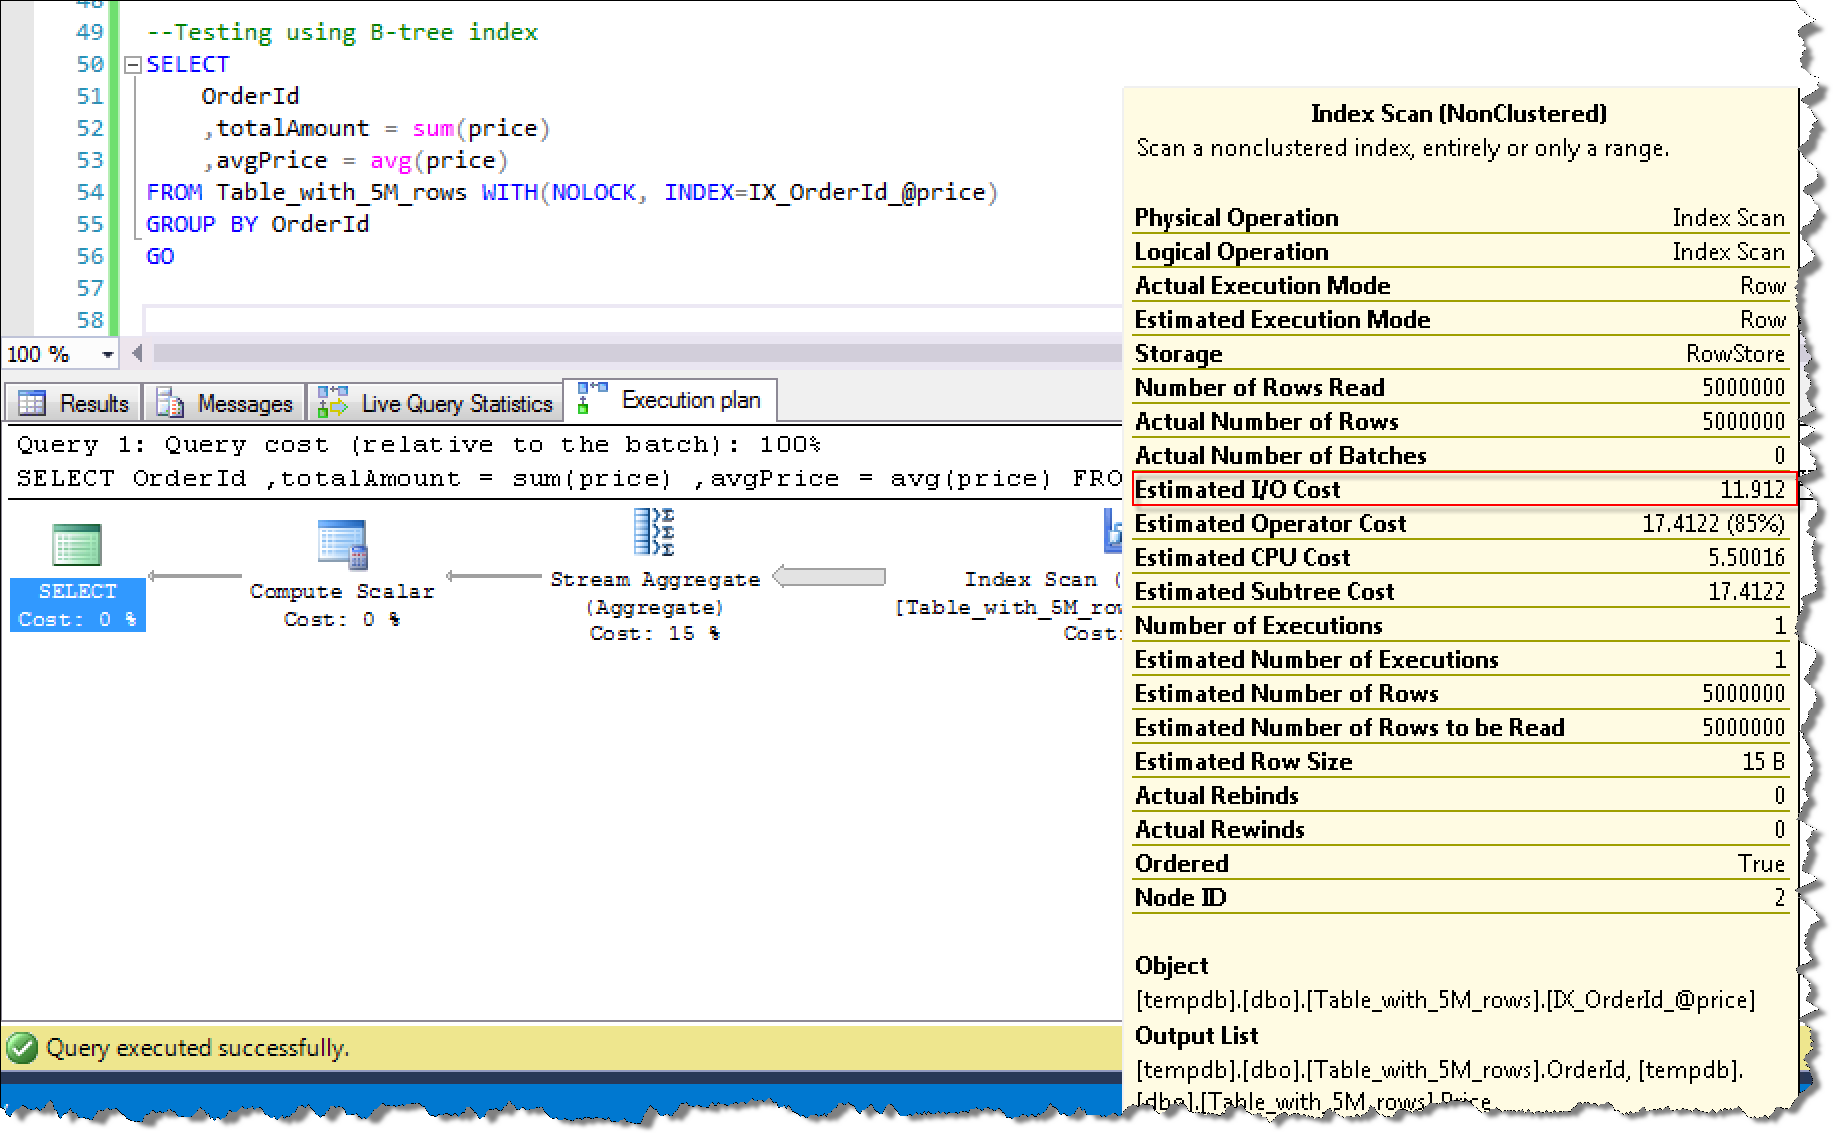Click the 'Number of Executions' row
Screen dimensions: 1833x1133
(x=1460, y=626)
